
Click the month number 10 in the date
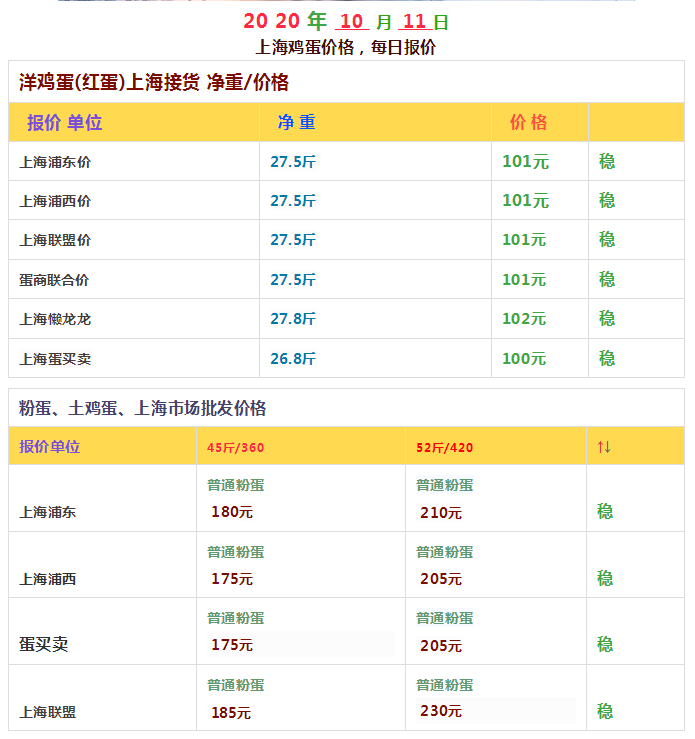pyautogui.click(x=351, y=22)
